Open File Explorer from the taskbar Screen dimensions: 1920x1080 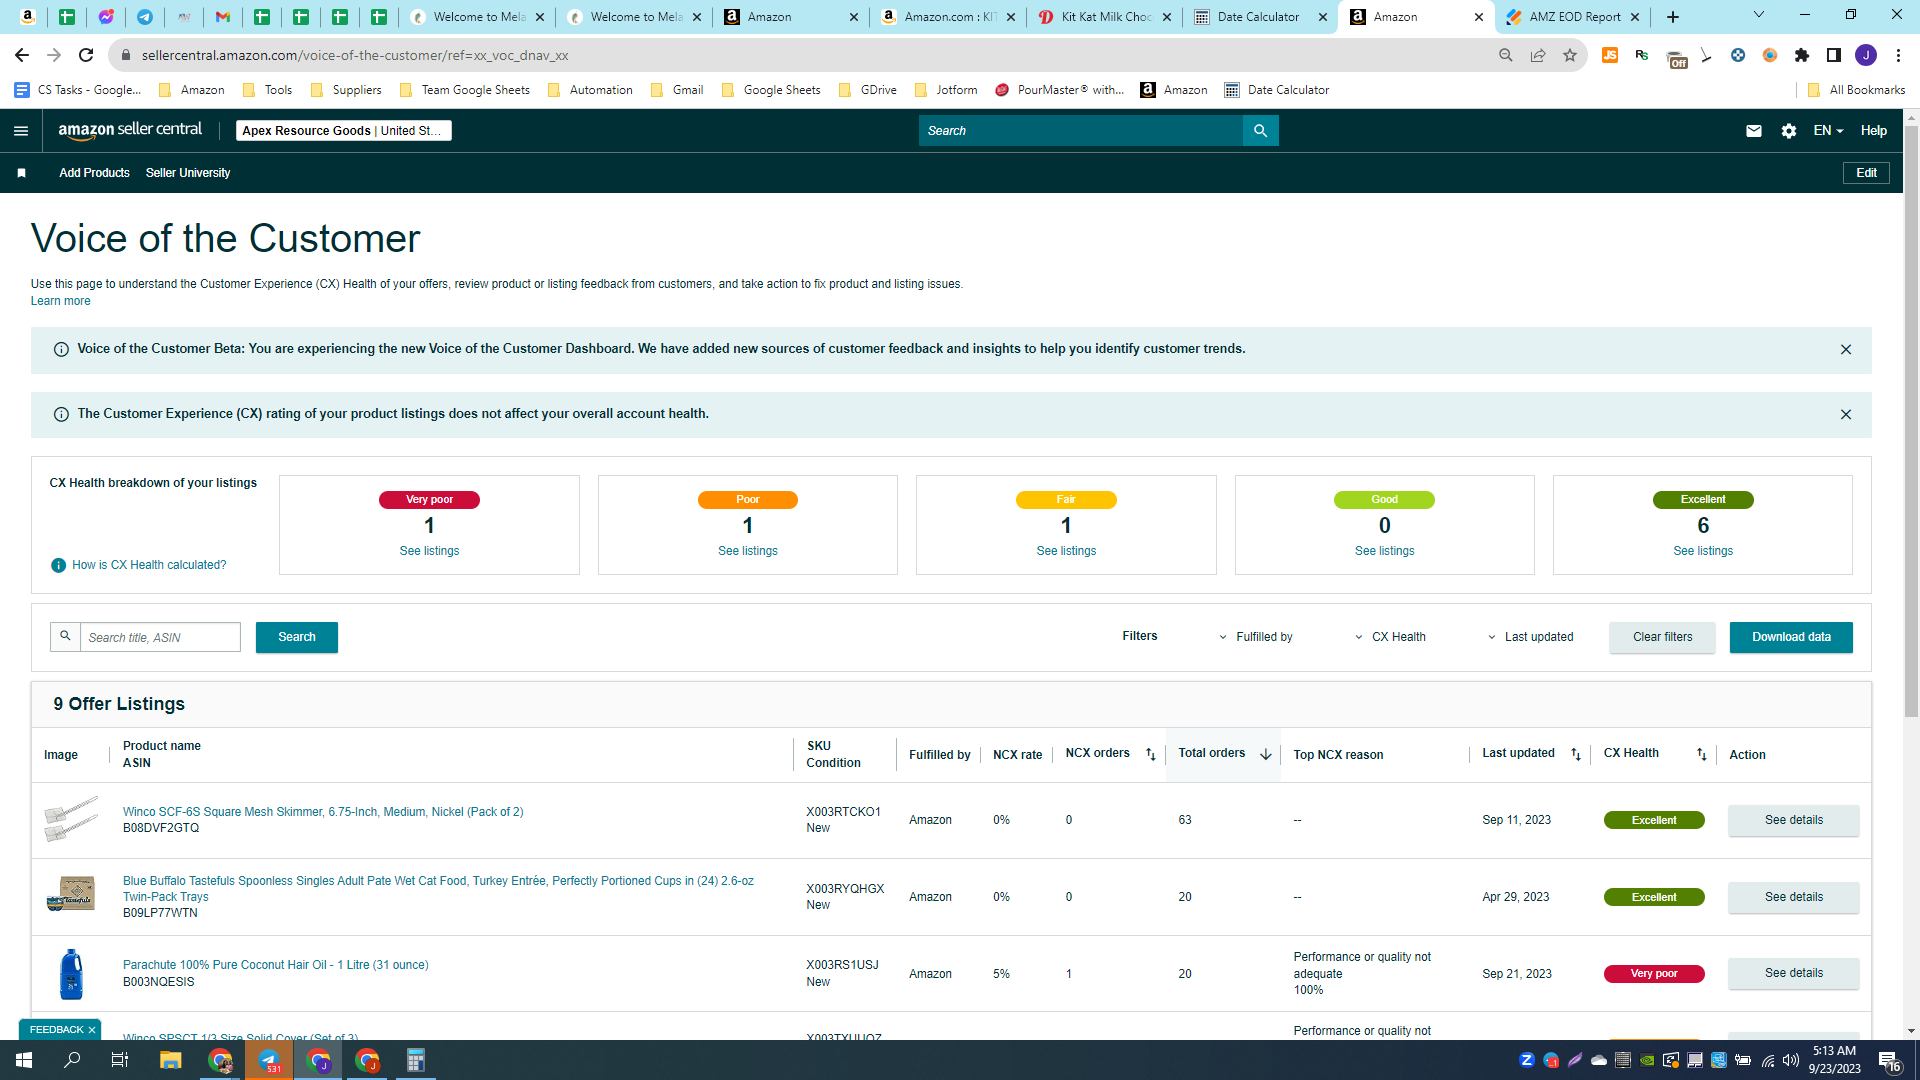pos(170,1060)
